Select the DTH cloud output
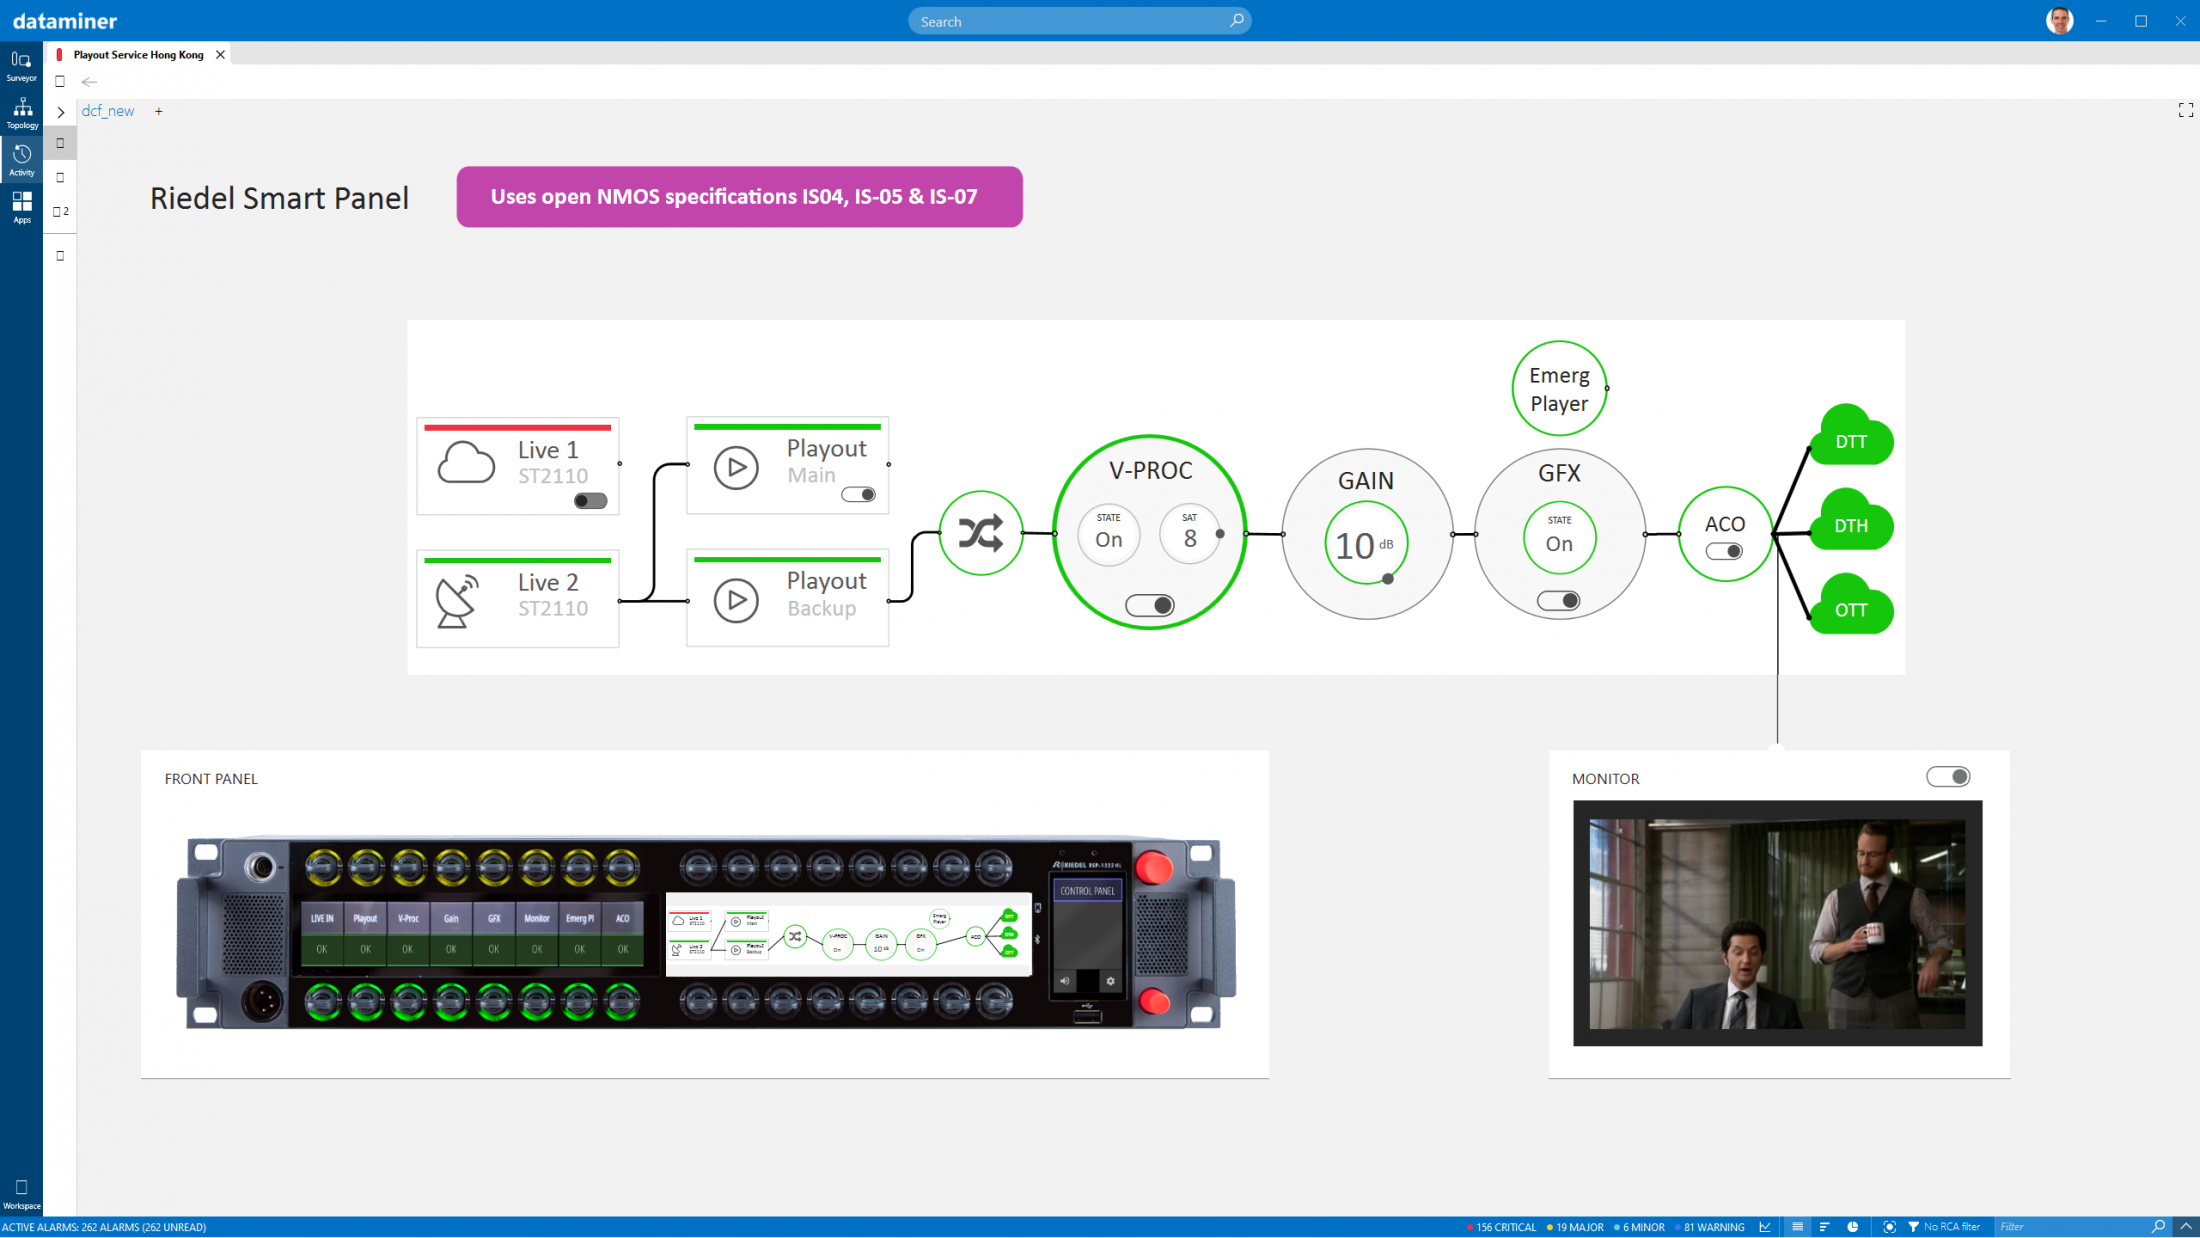 click(1851, 521)
